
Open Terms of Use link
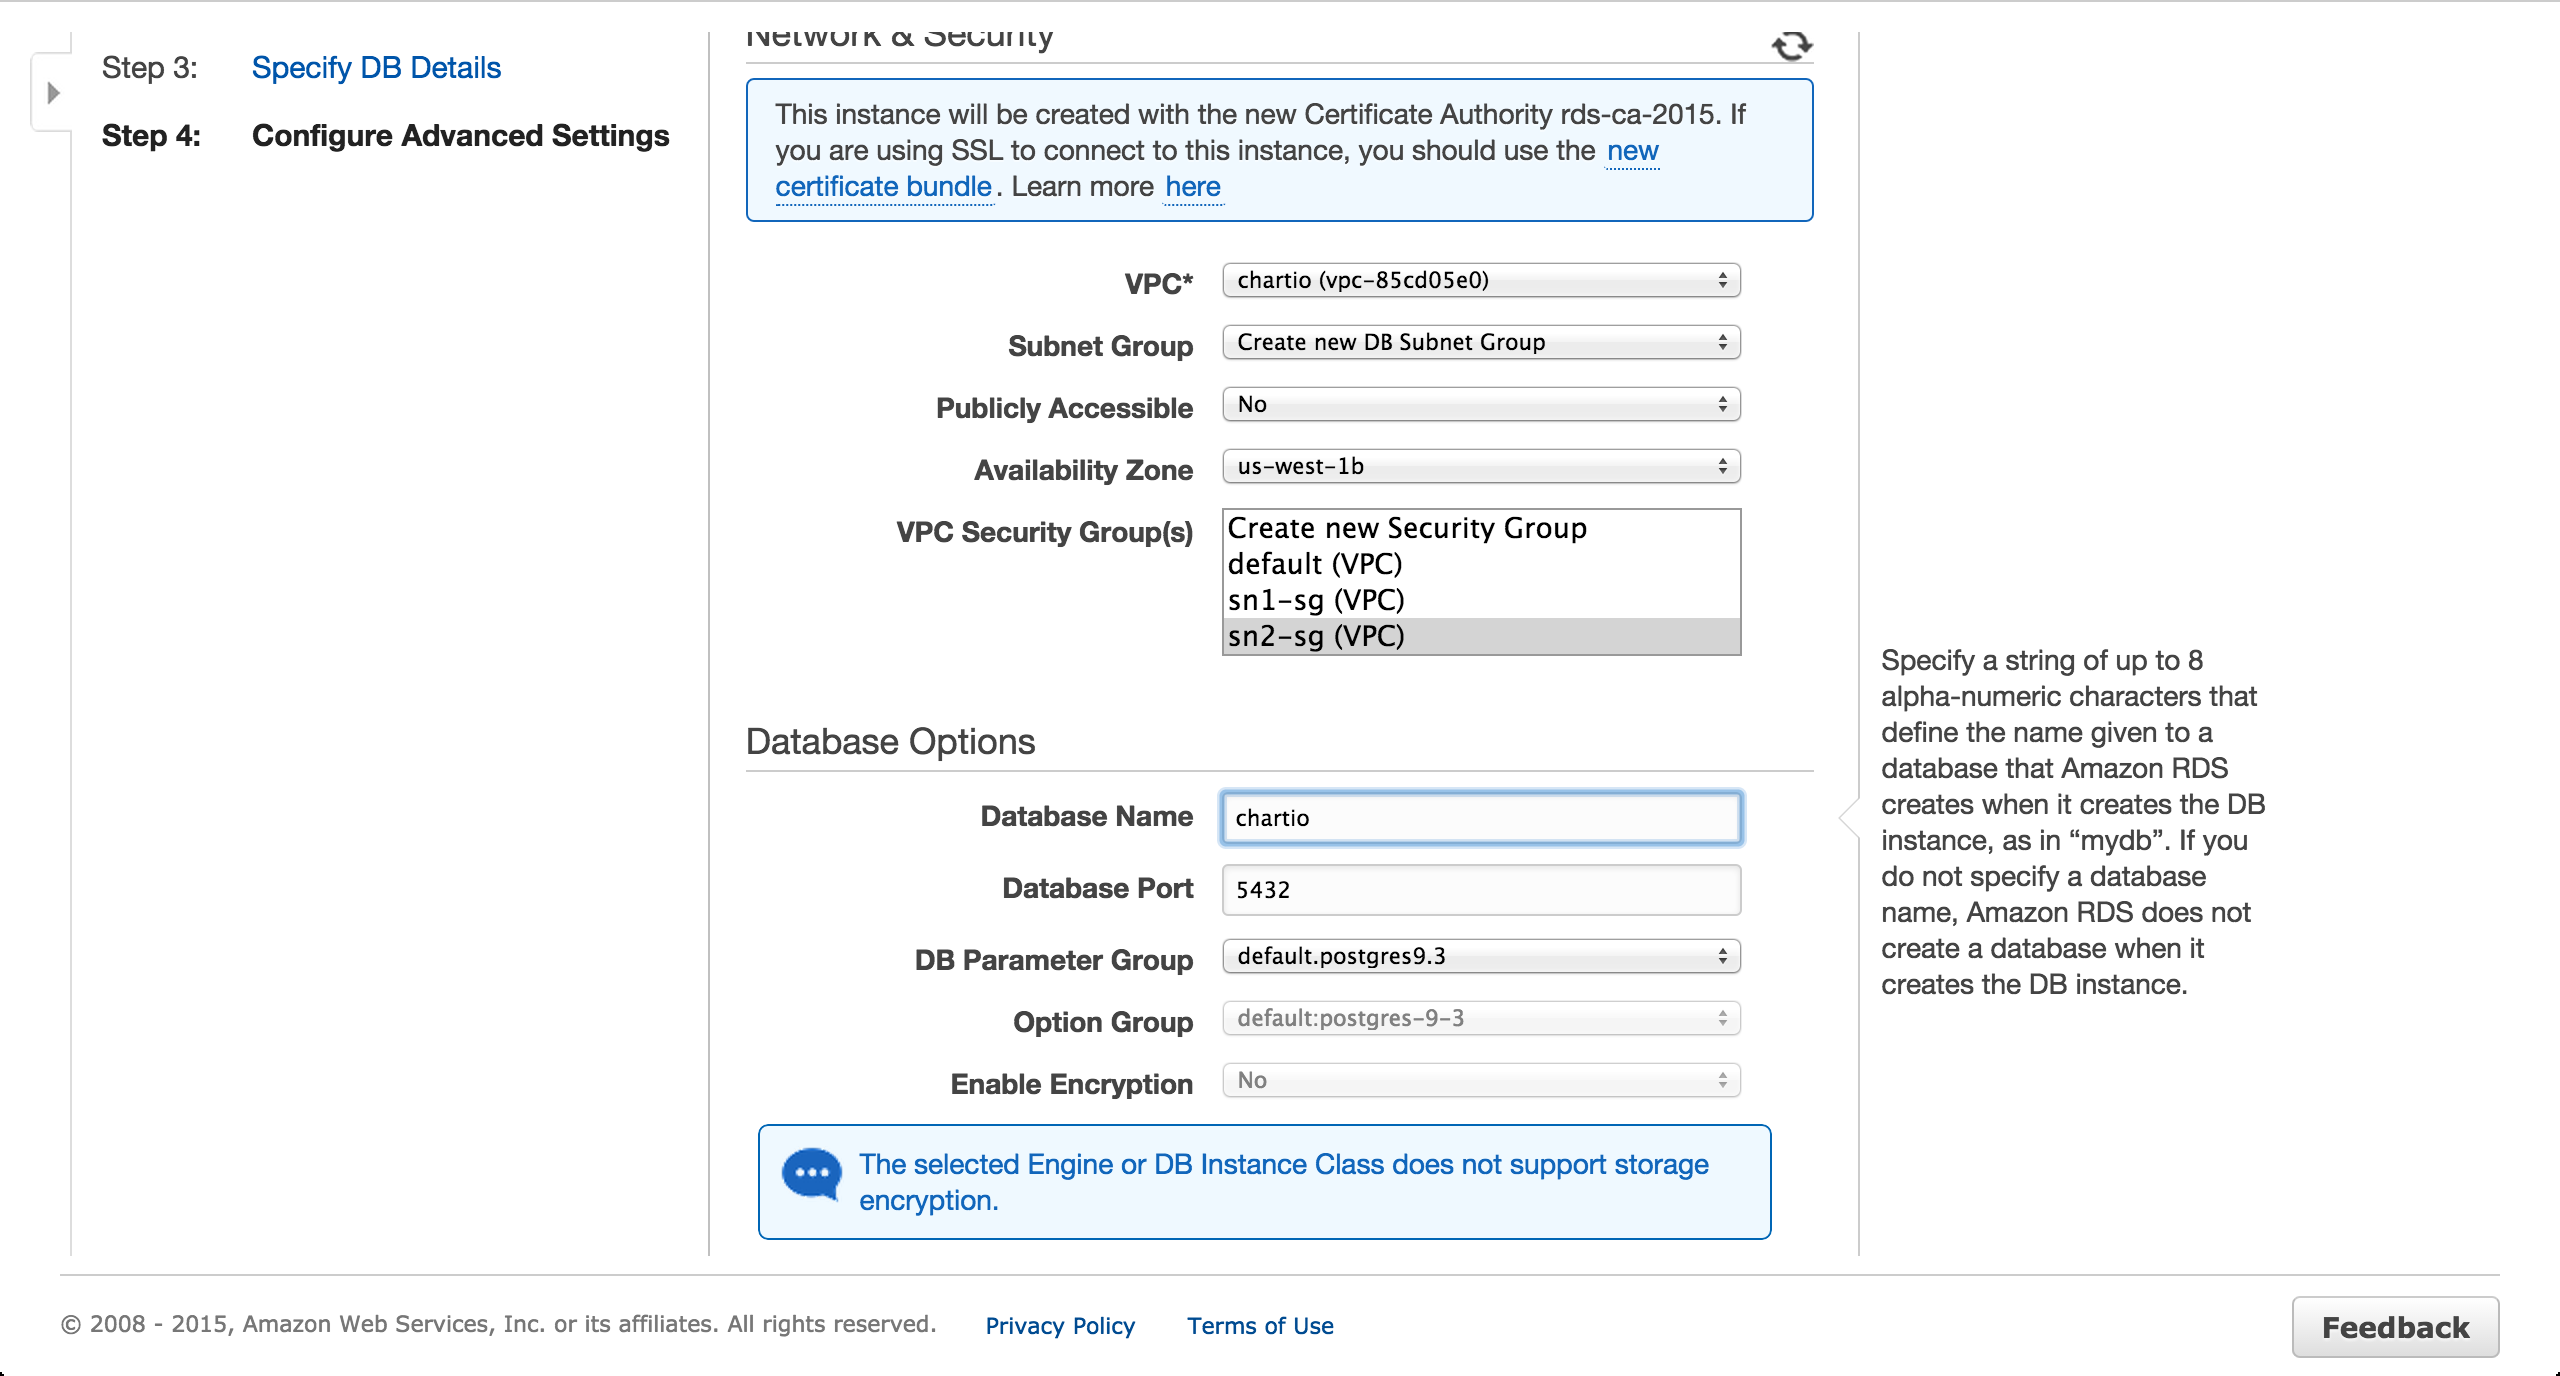[1260, 1326]
